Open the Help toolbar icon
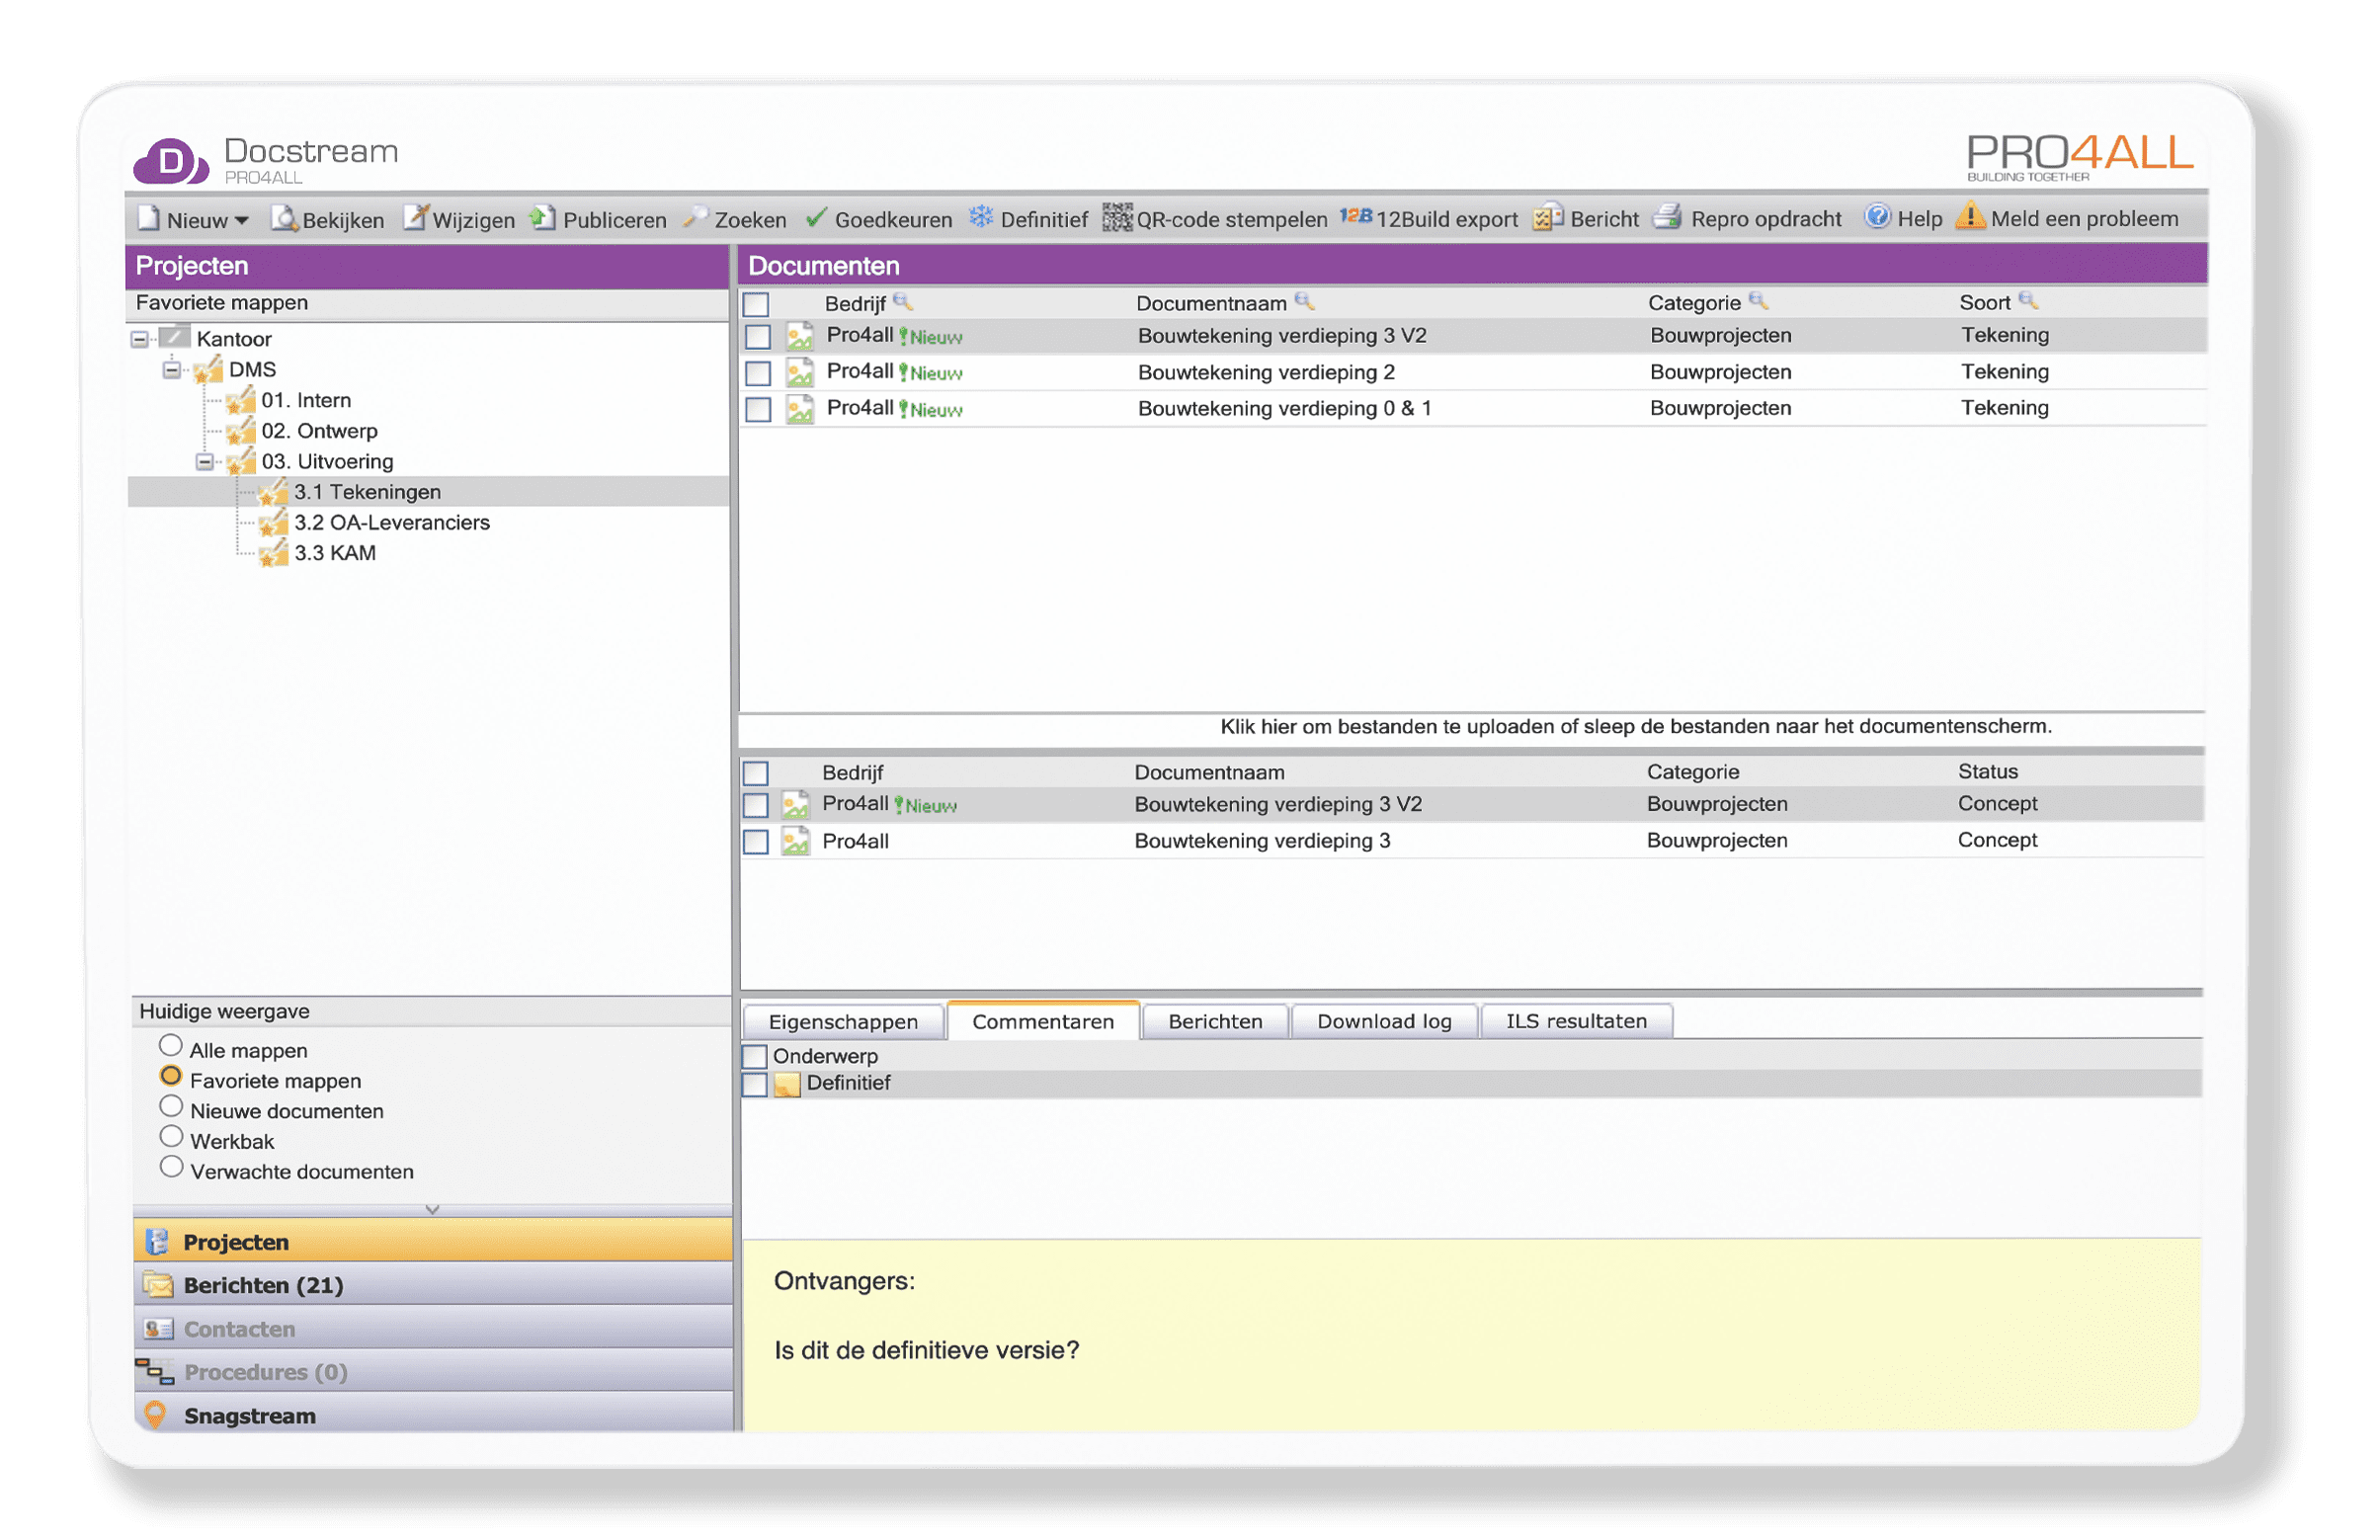Image resolution: width=2380 pixels, height=1540 pixels. pyautogui.click(x=1877, y=217)
